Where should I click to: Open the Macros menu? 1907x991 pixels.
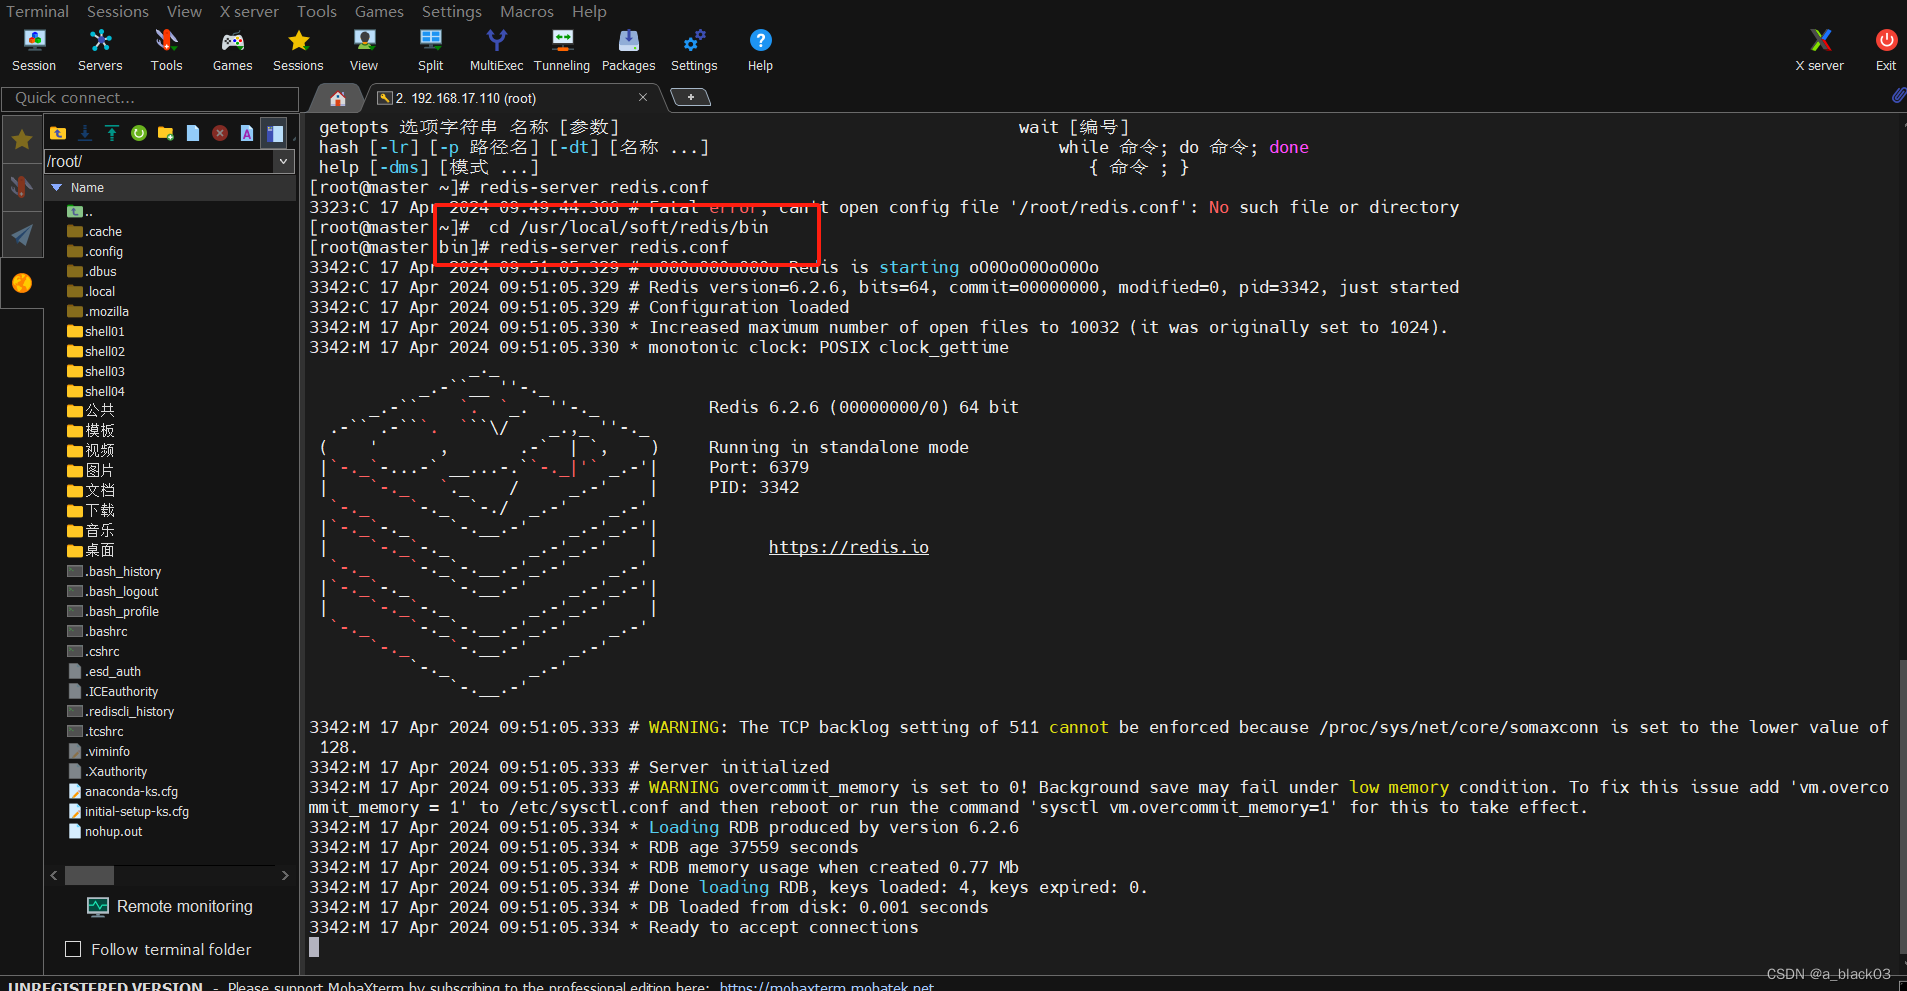527,11
